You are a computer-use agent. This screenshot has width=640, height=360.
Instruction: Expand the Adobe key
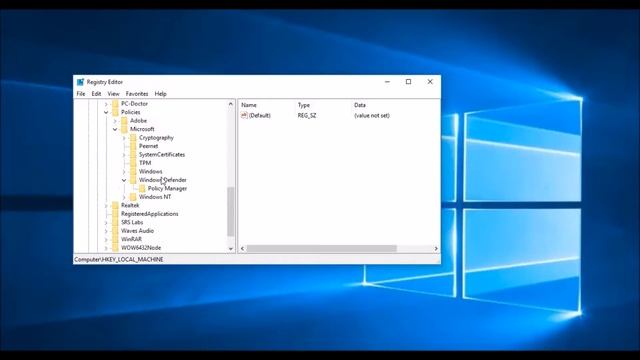(115, 121)
